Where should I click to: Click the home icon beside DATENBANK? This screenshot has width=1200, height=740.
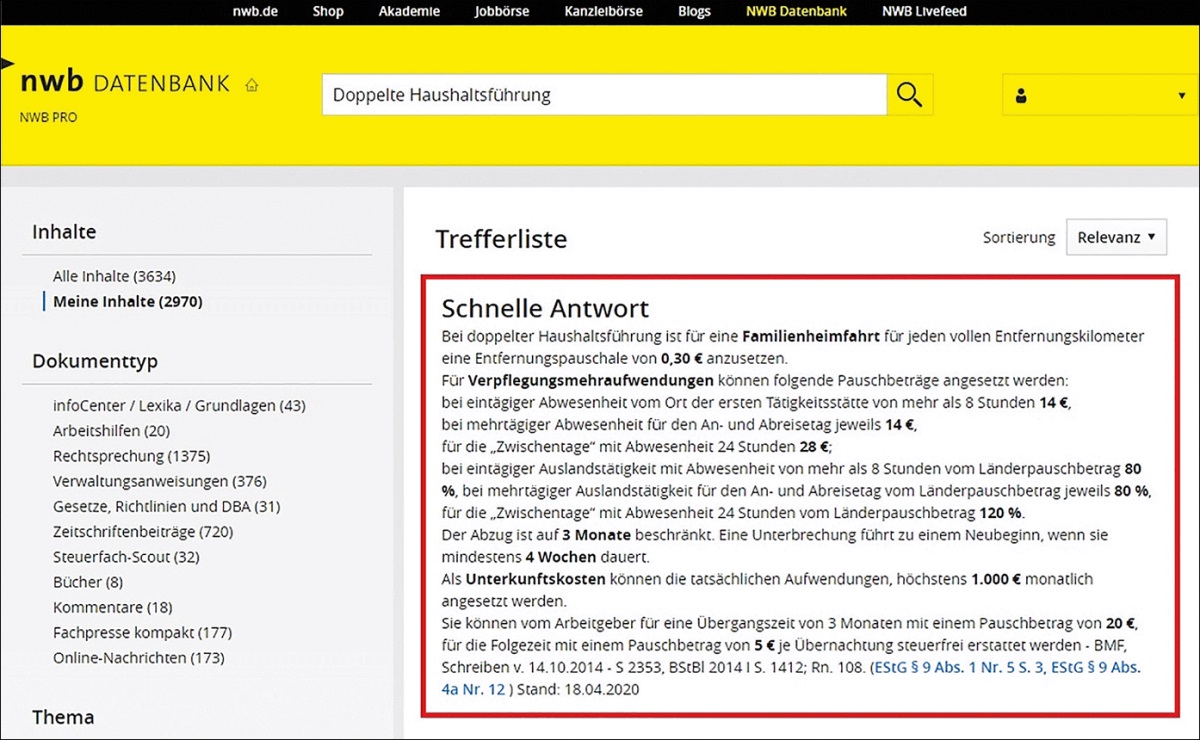click(252, 85)
